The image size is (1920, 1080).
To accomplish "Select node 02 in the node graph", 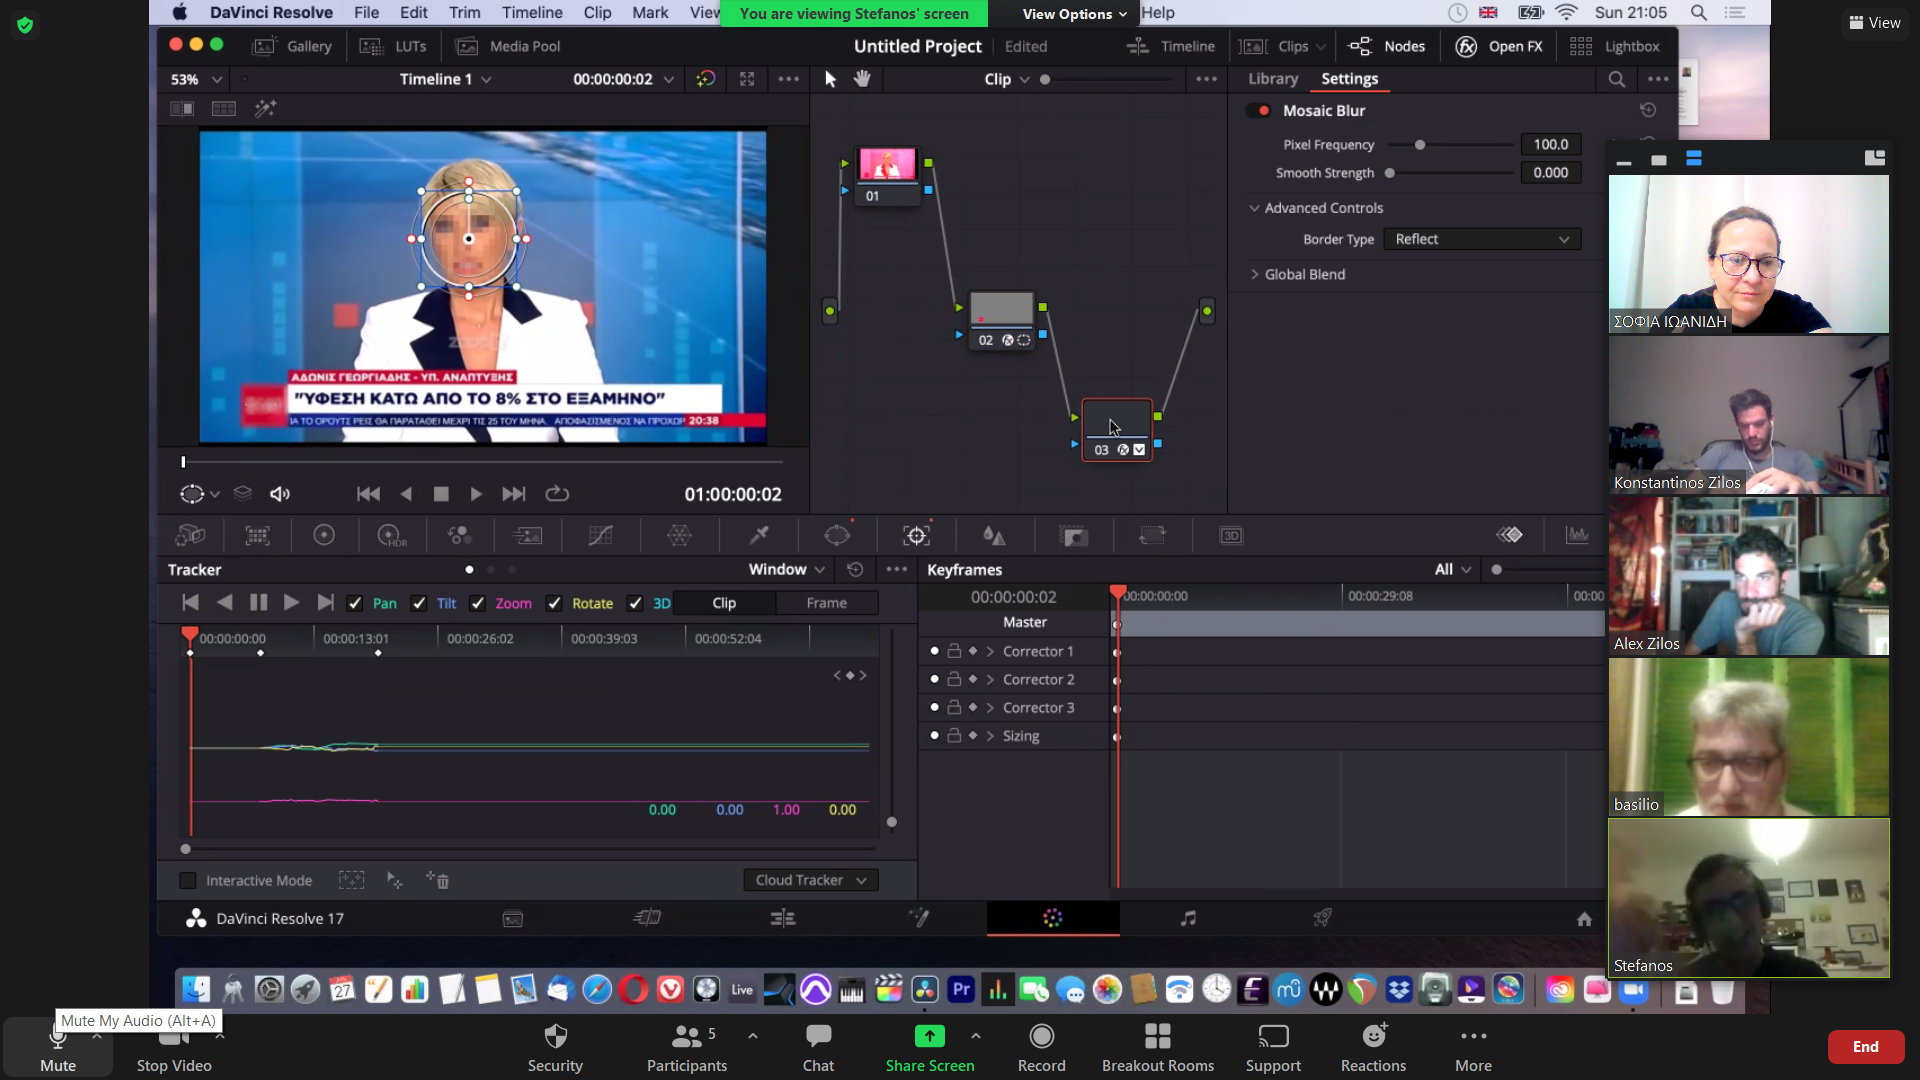I will click(1001, 310).
